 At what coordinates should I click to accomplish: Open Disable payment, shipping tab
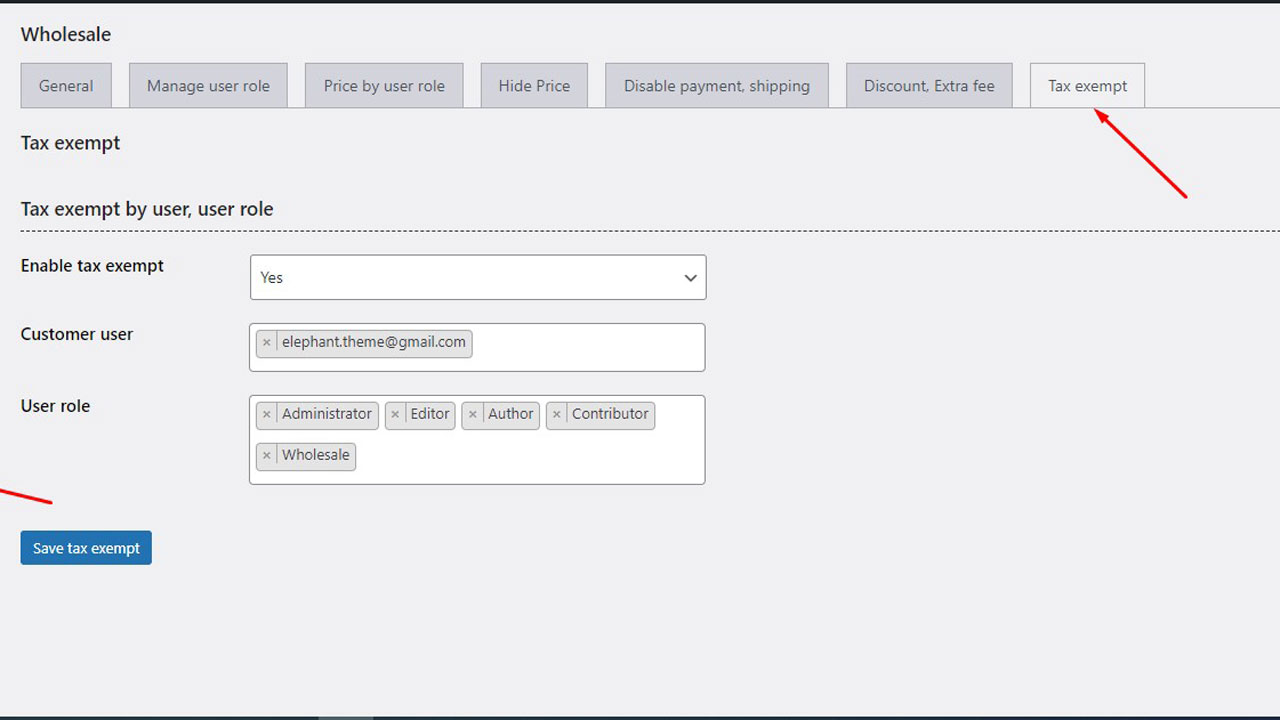click(x=716, y=86)
